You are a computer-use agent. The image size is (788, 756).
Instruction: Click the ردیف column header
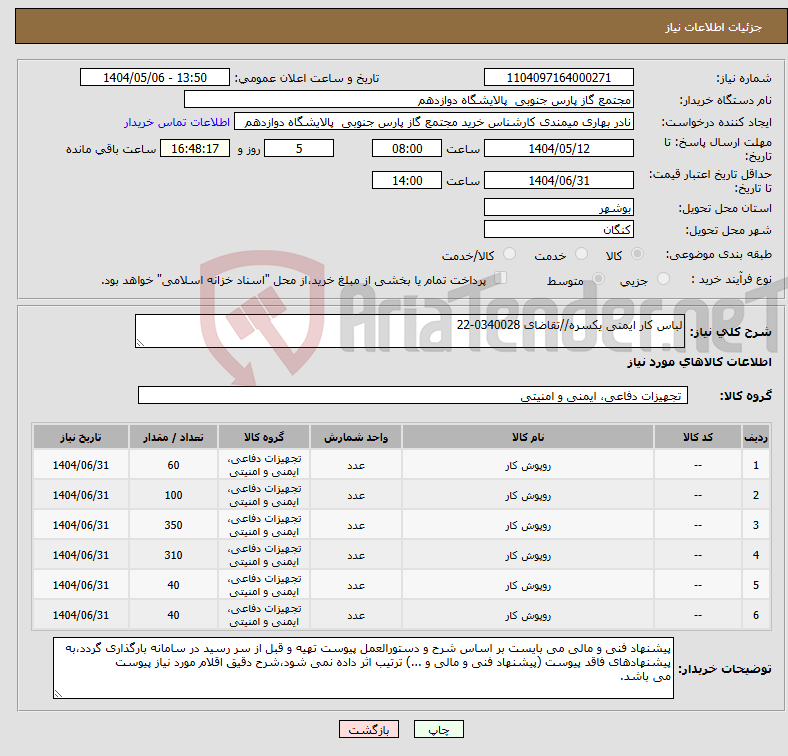[755, 437]
